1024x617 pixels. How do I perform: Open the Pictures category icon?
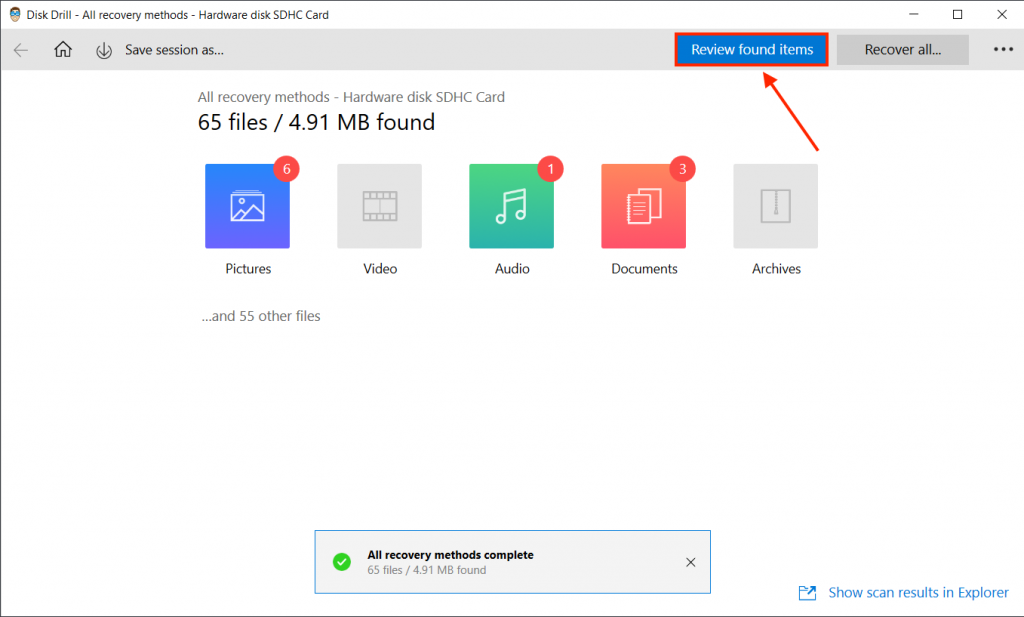247,205
